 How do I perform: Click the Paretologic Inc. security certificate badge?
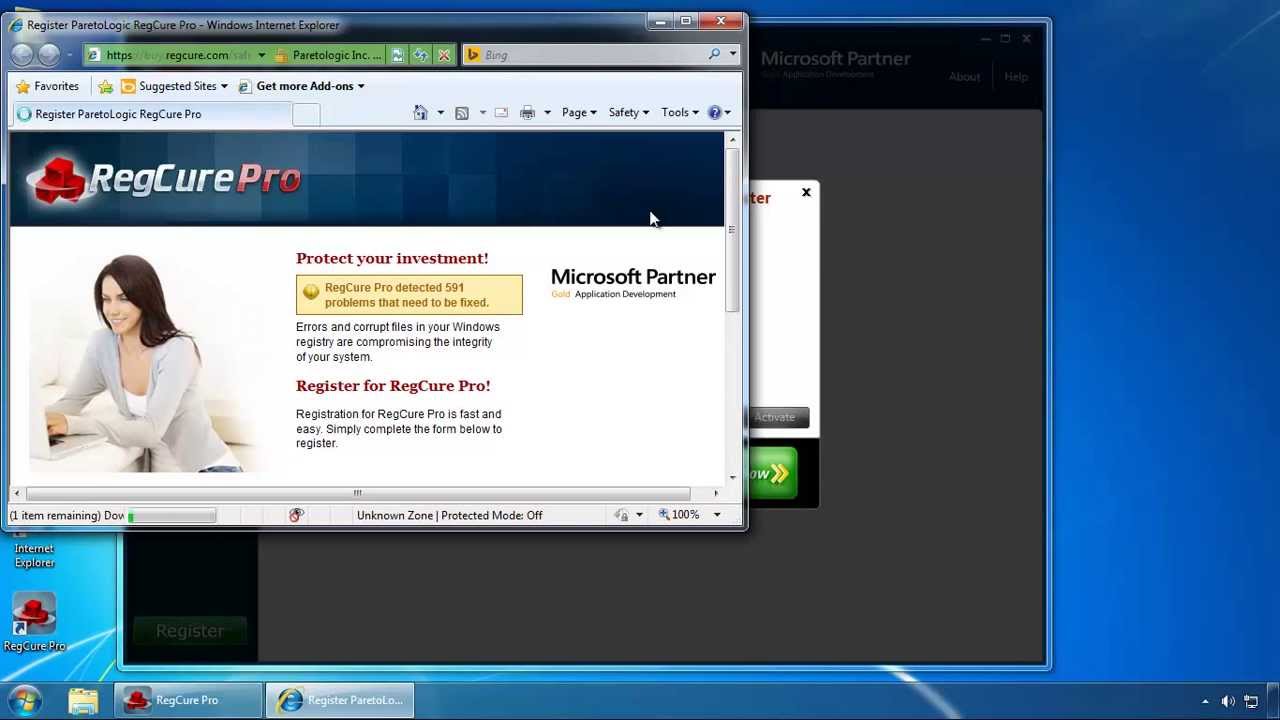[328, 55]
